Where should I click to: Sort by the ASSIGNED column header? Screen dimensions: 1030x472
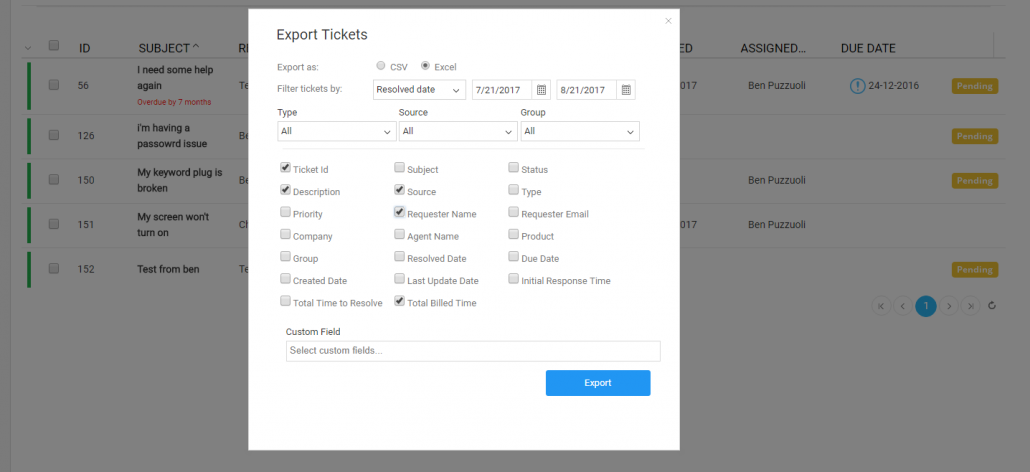tap(773, 49)
